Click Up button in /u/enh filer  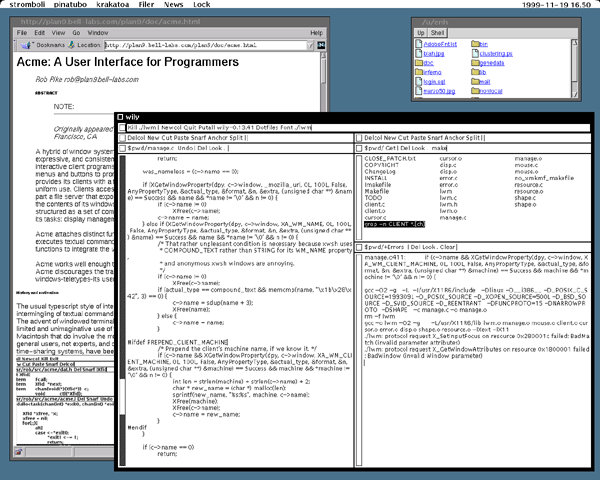(x=421, y=33)
